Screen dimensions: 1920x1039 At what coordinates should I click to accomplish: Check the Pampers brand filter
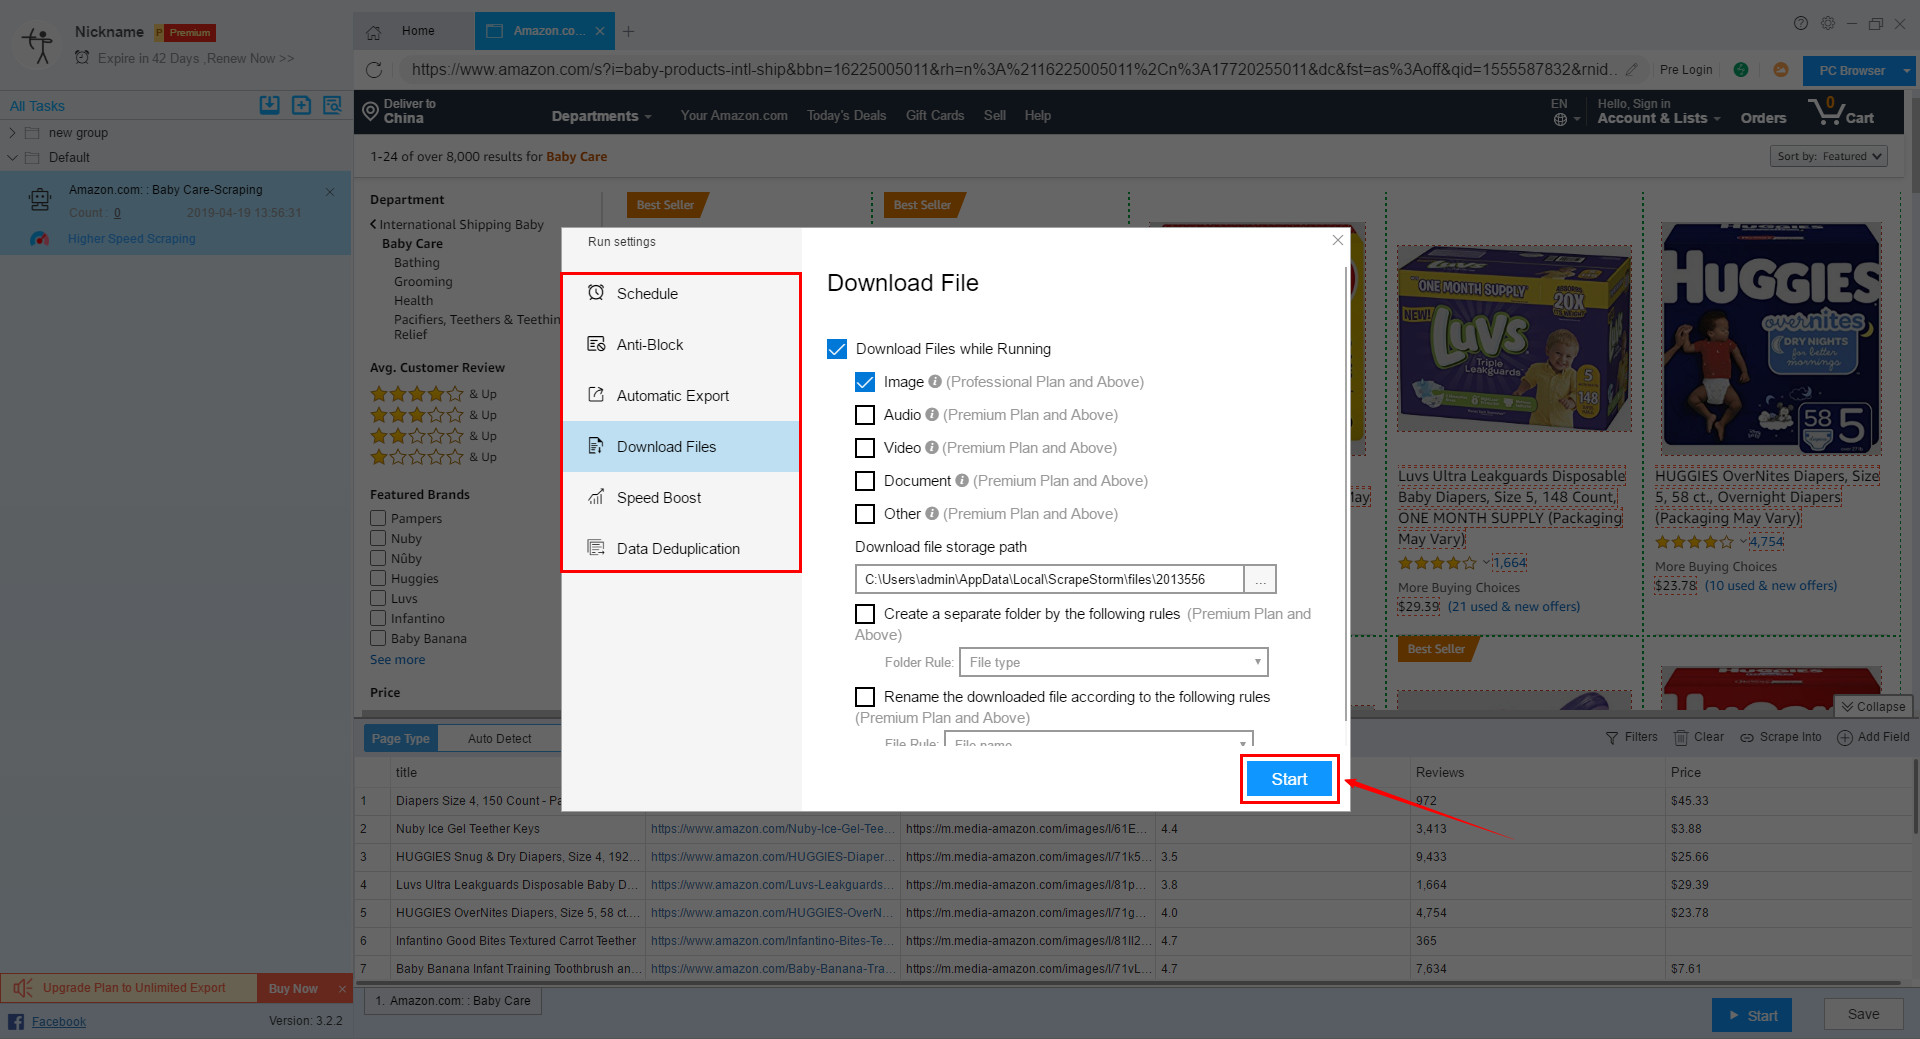(x=378, y=518)
